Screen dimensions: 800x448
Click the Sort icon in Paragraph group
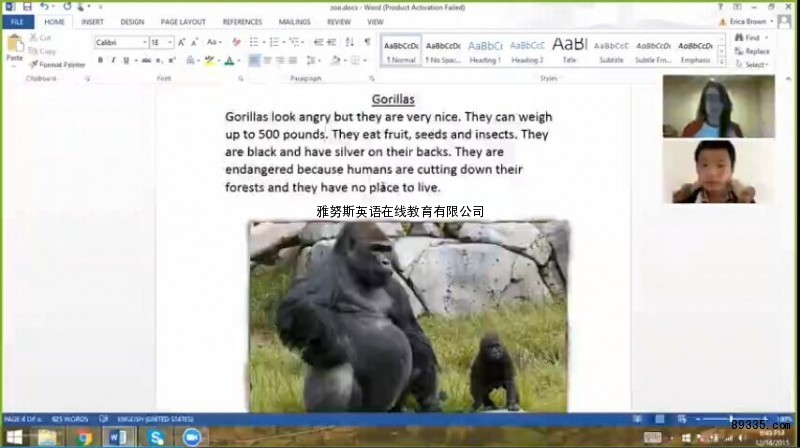pos(350,42)
